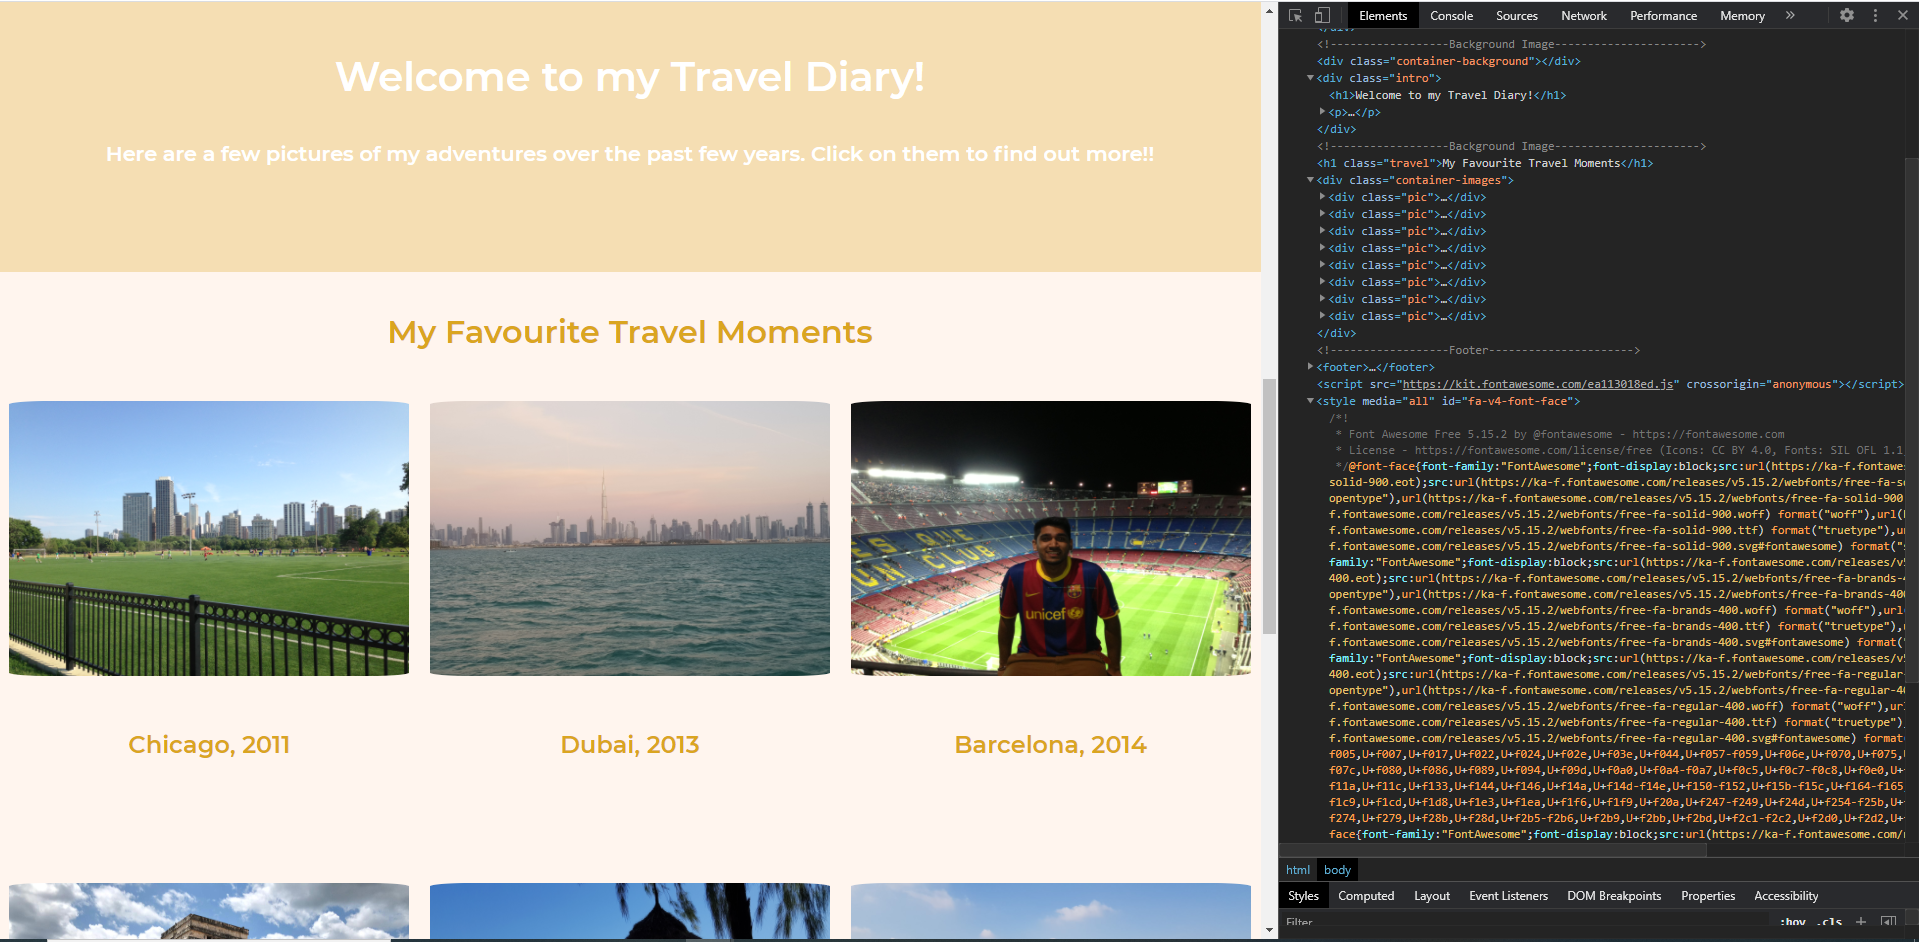Select the Elements tab

point(1383,16)
